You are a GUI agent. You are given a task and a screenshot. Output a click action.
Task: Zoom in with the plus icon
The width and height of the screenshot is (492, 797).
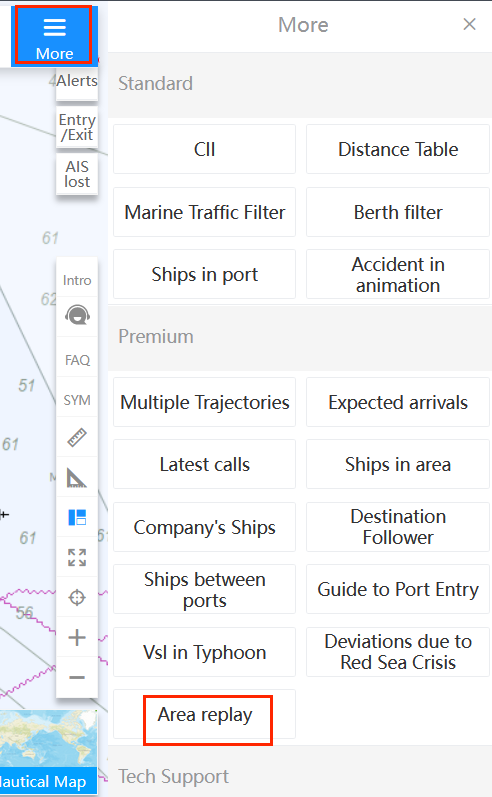[77, 637]
